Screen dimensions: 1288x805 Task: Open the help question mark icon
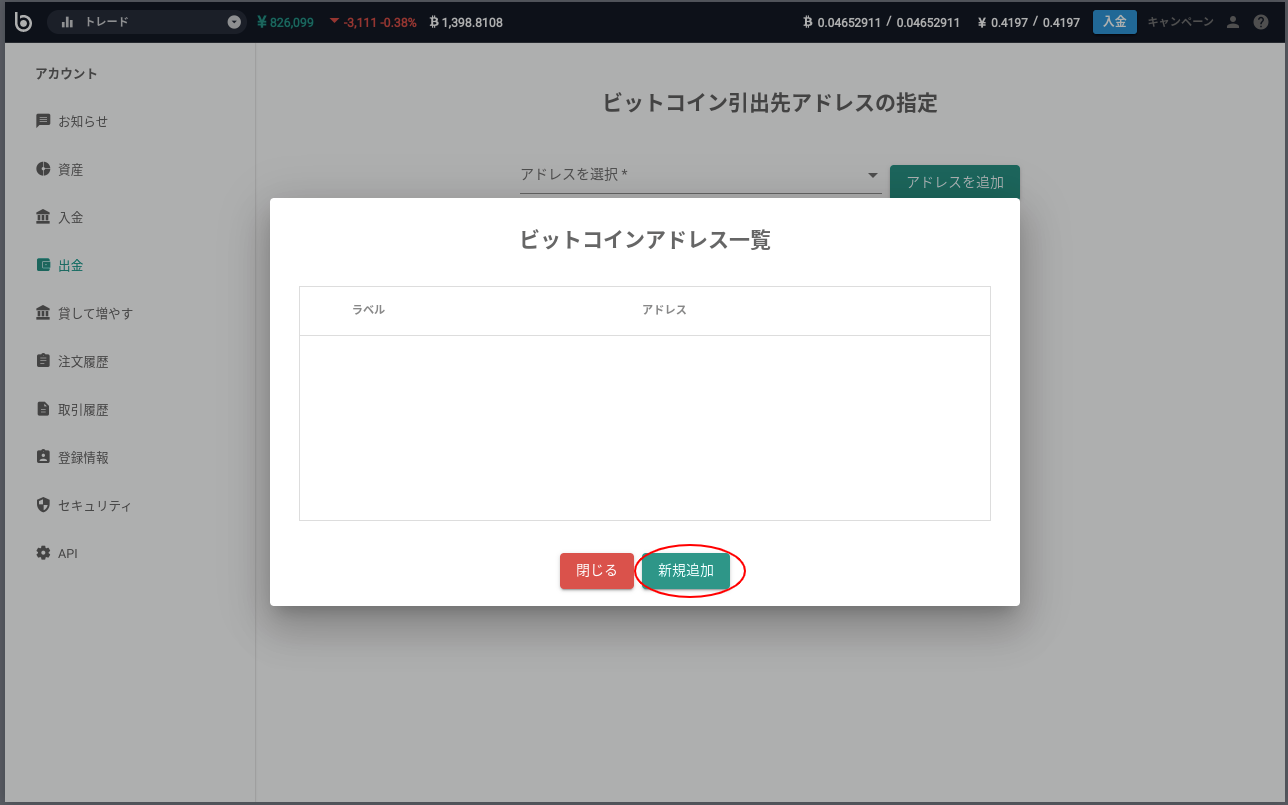coord(1261,22)
